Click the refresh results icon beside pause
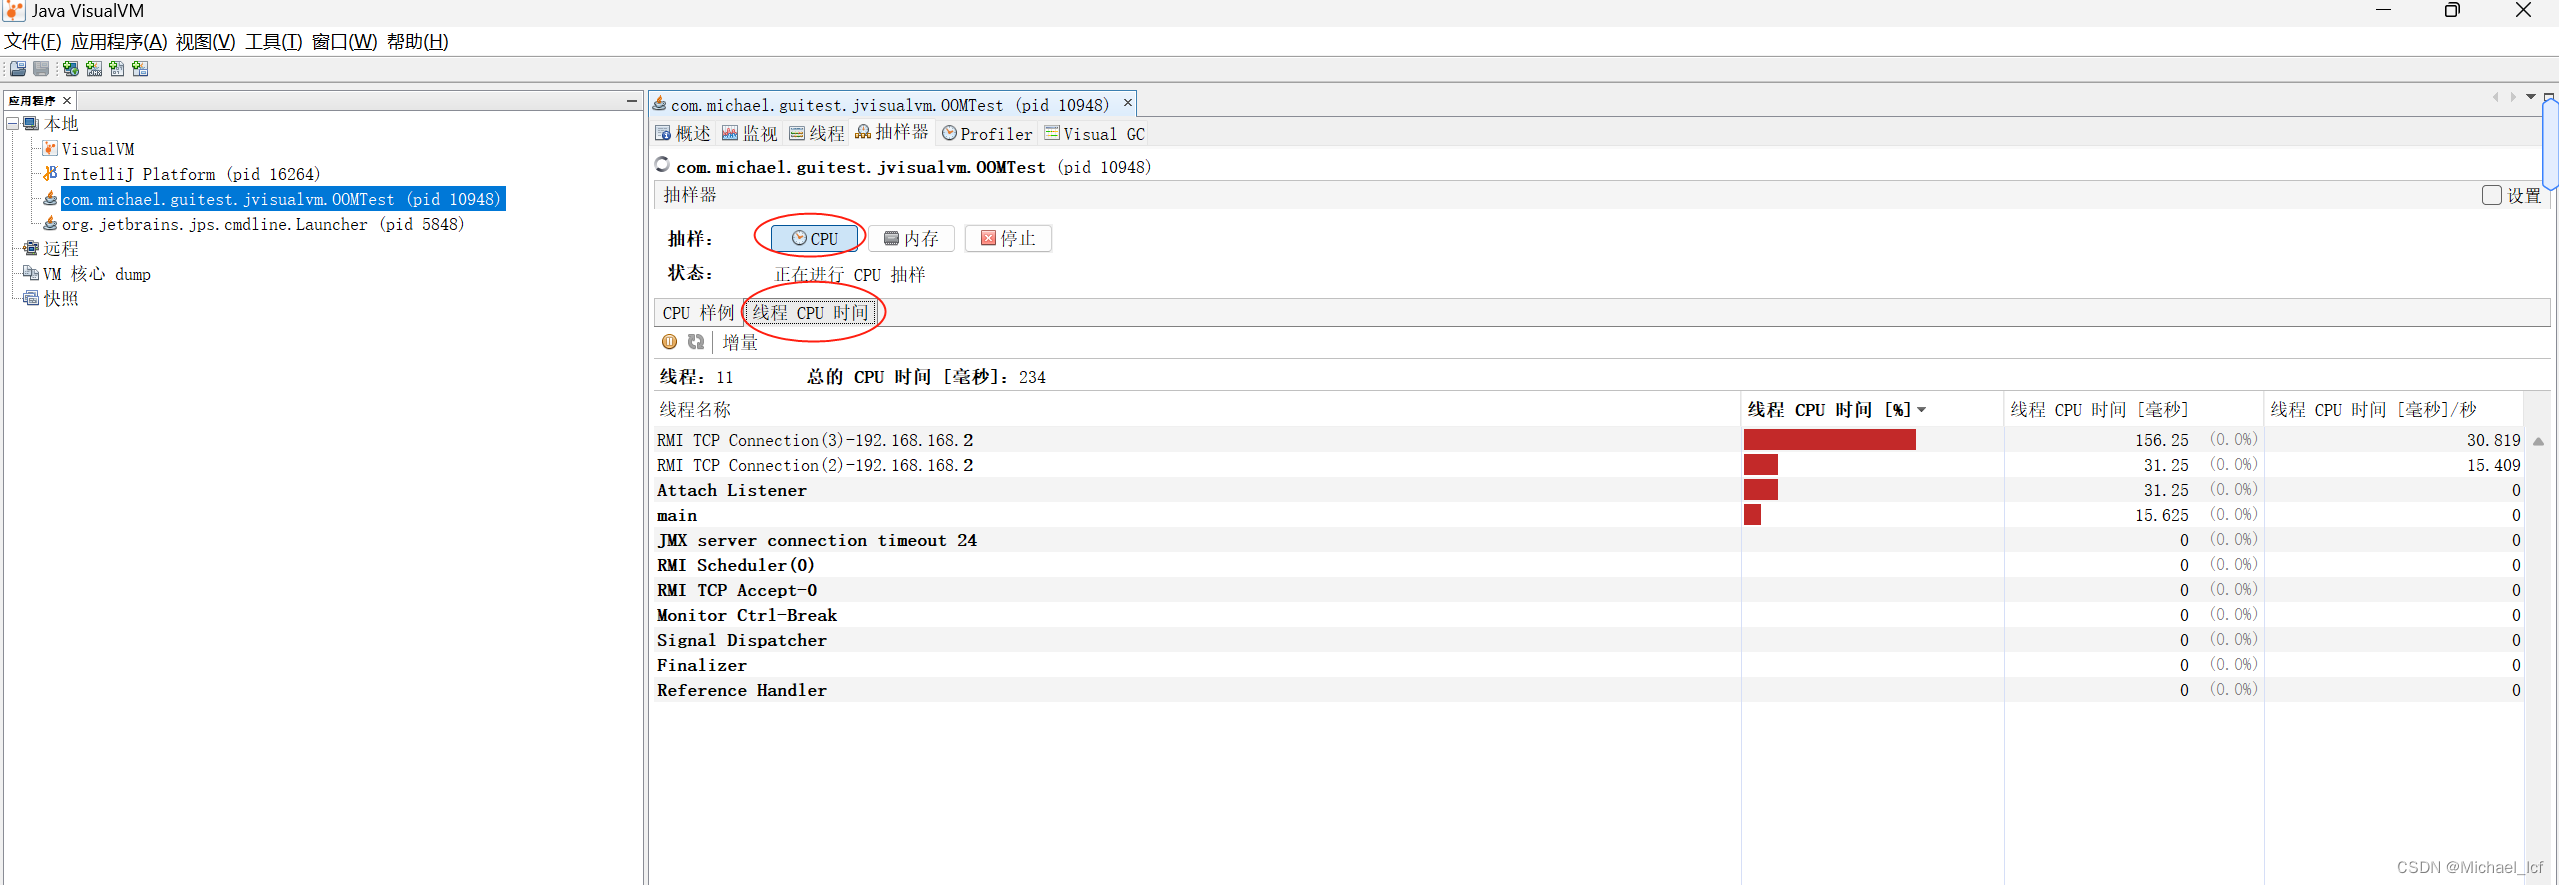Screen dimensions: 2559x885 [x=696, y=342]
